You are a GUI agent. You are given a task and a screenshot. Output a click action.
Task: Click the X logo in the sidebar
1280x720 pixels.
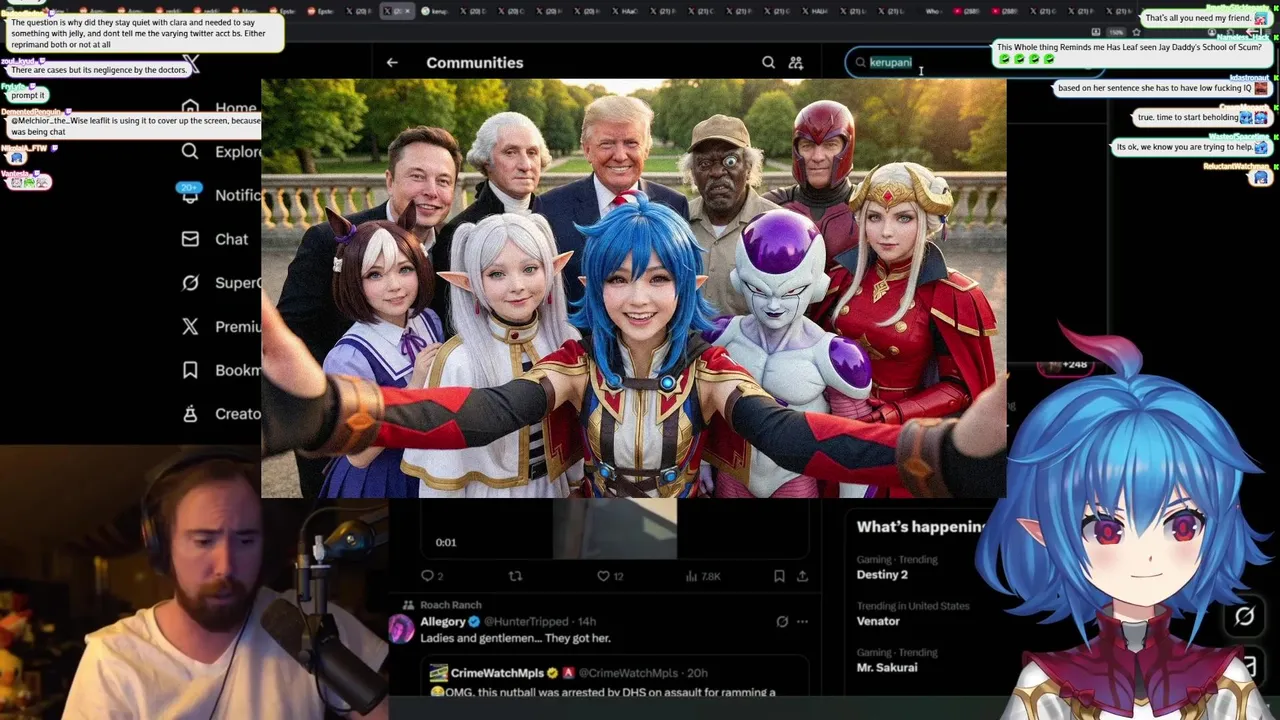(x=192, y=65)
